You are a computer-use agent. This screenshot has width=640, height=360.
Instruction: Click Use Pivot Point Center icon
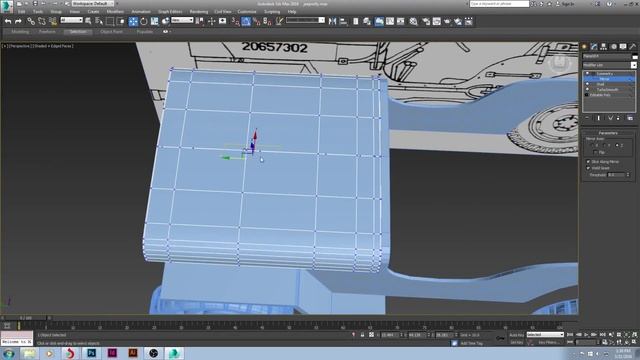pos(200,21)
